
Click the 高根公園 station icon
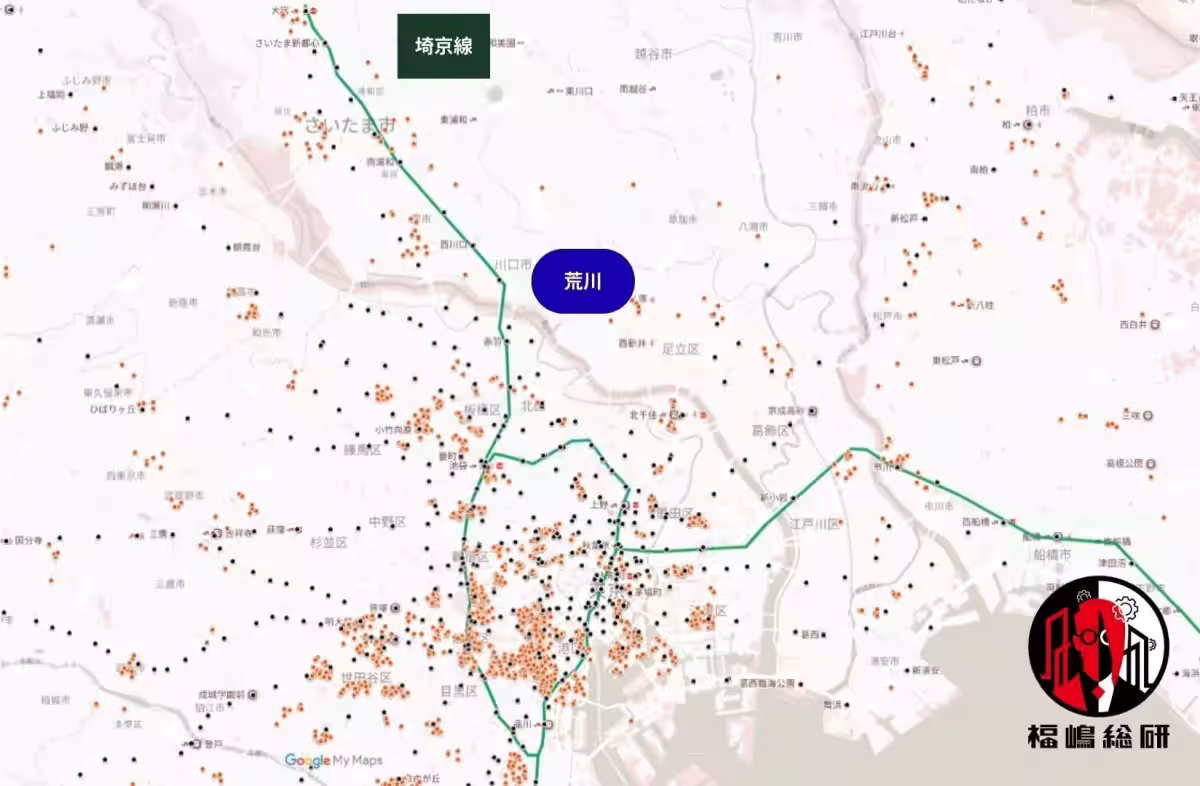coord(1152,463)
